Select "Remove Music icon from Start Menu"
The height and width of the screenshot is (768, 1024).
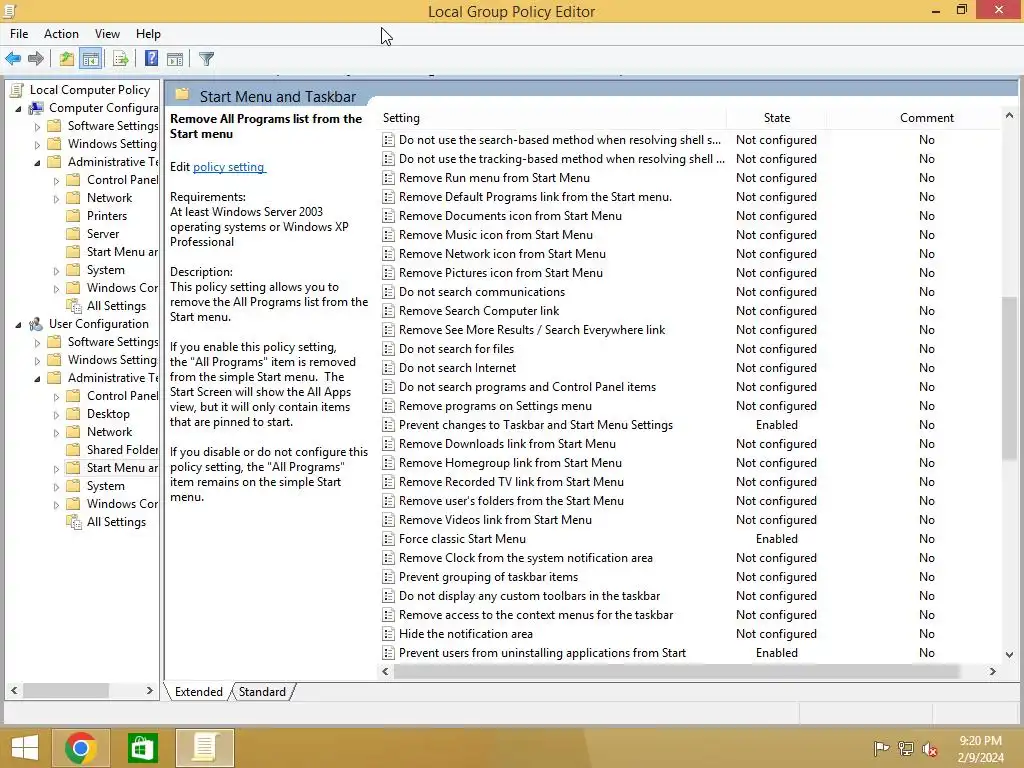pyautogui.click(x=496, y=235)
